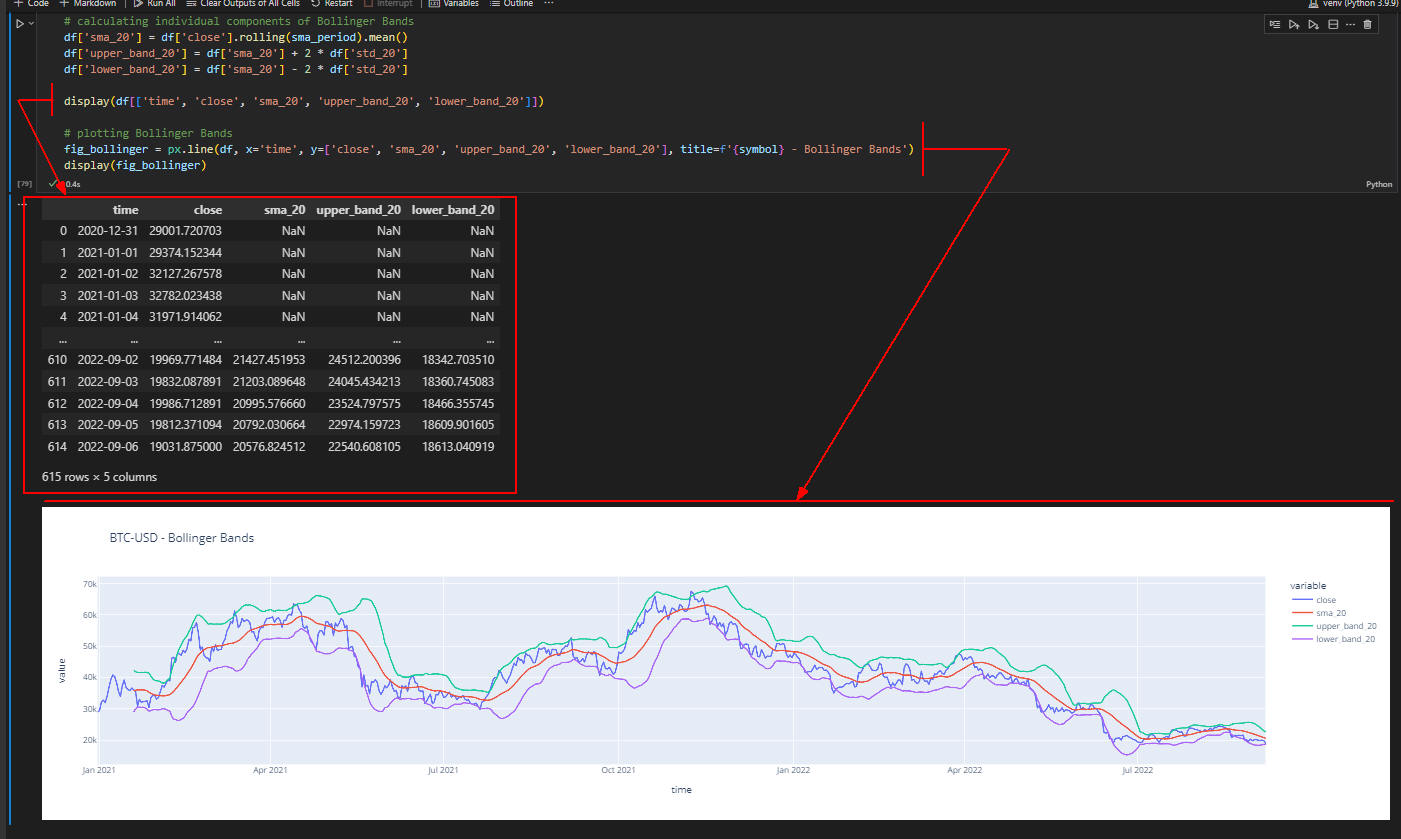Click the '70k' y-axis tick label

[x=90, y=583]
